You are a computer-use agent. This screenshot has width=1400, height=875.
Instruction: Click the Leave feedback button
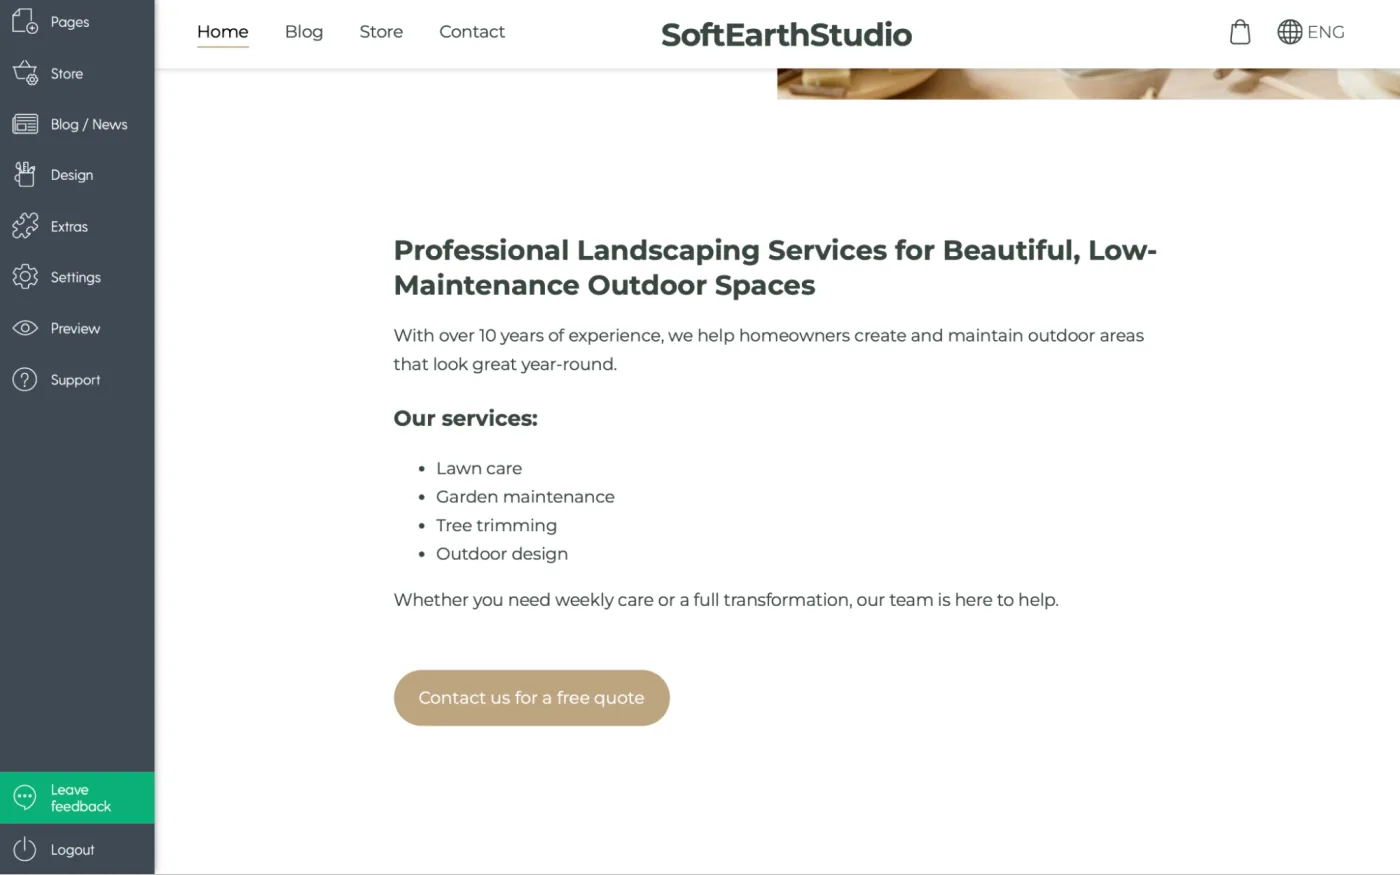(77, 797)
